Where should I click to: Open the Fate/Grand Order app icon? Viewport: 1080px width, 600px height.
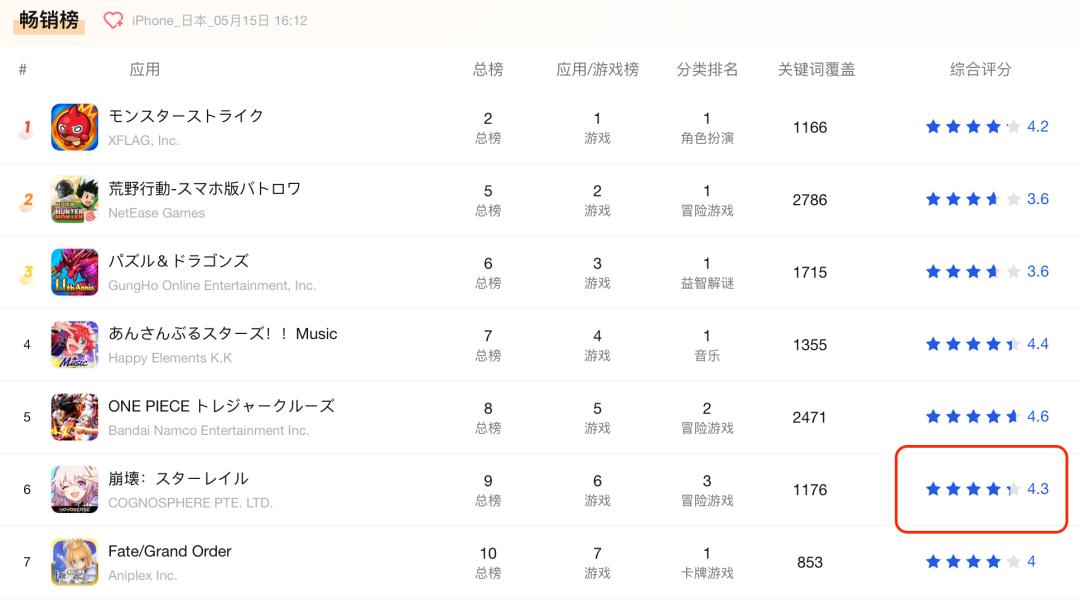click(75, 562)
